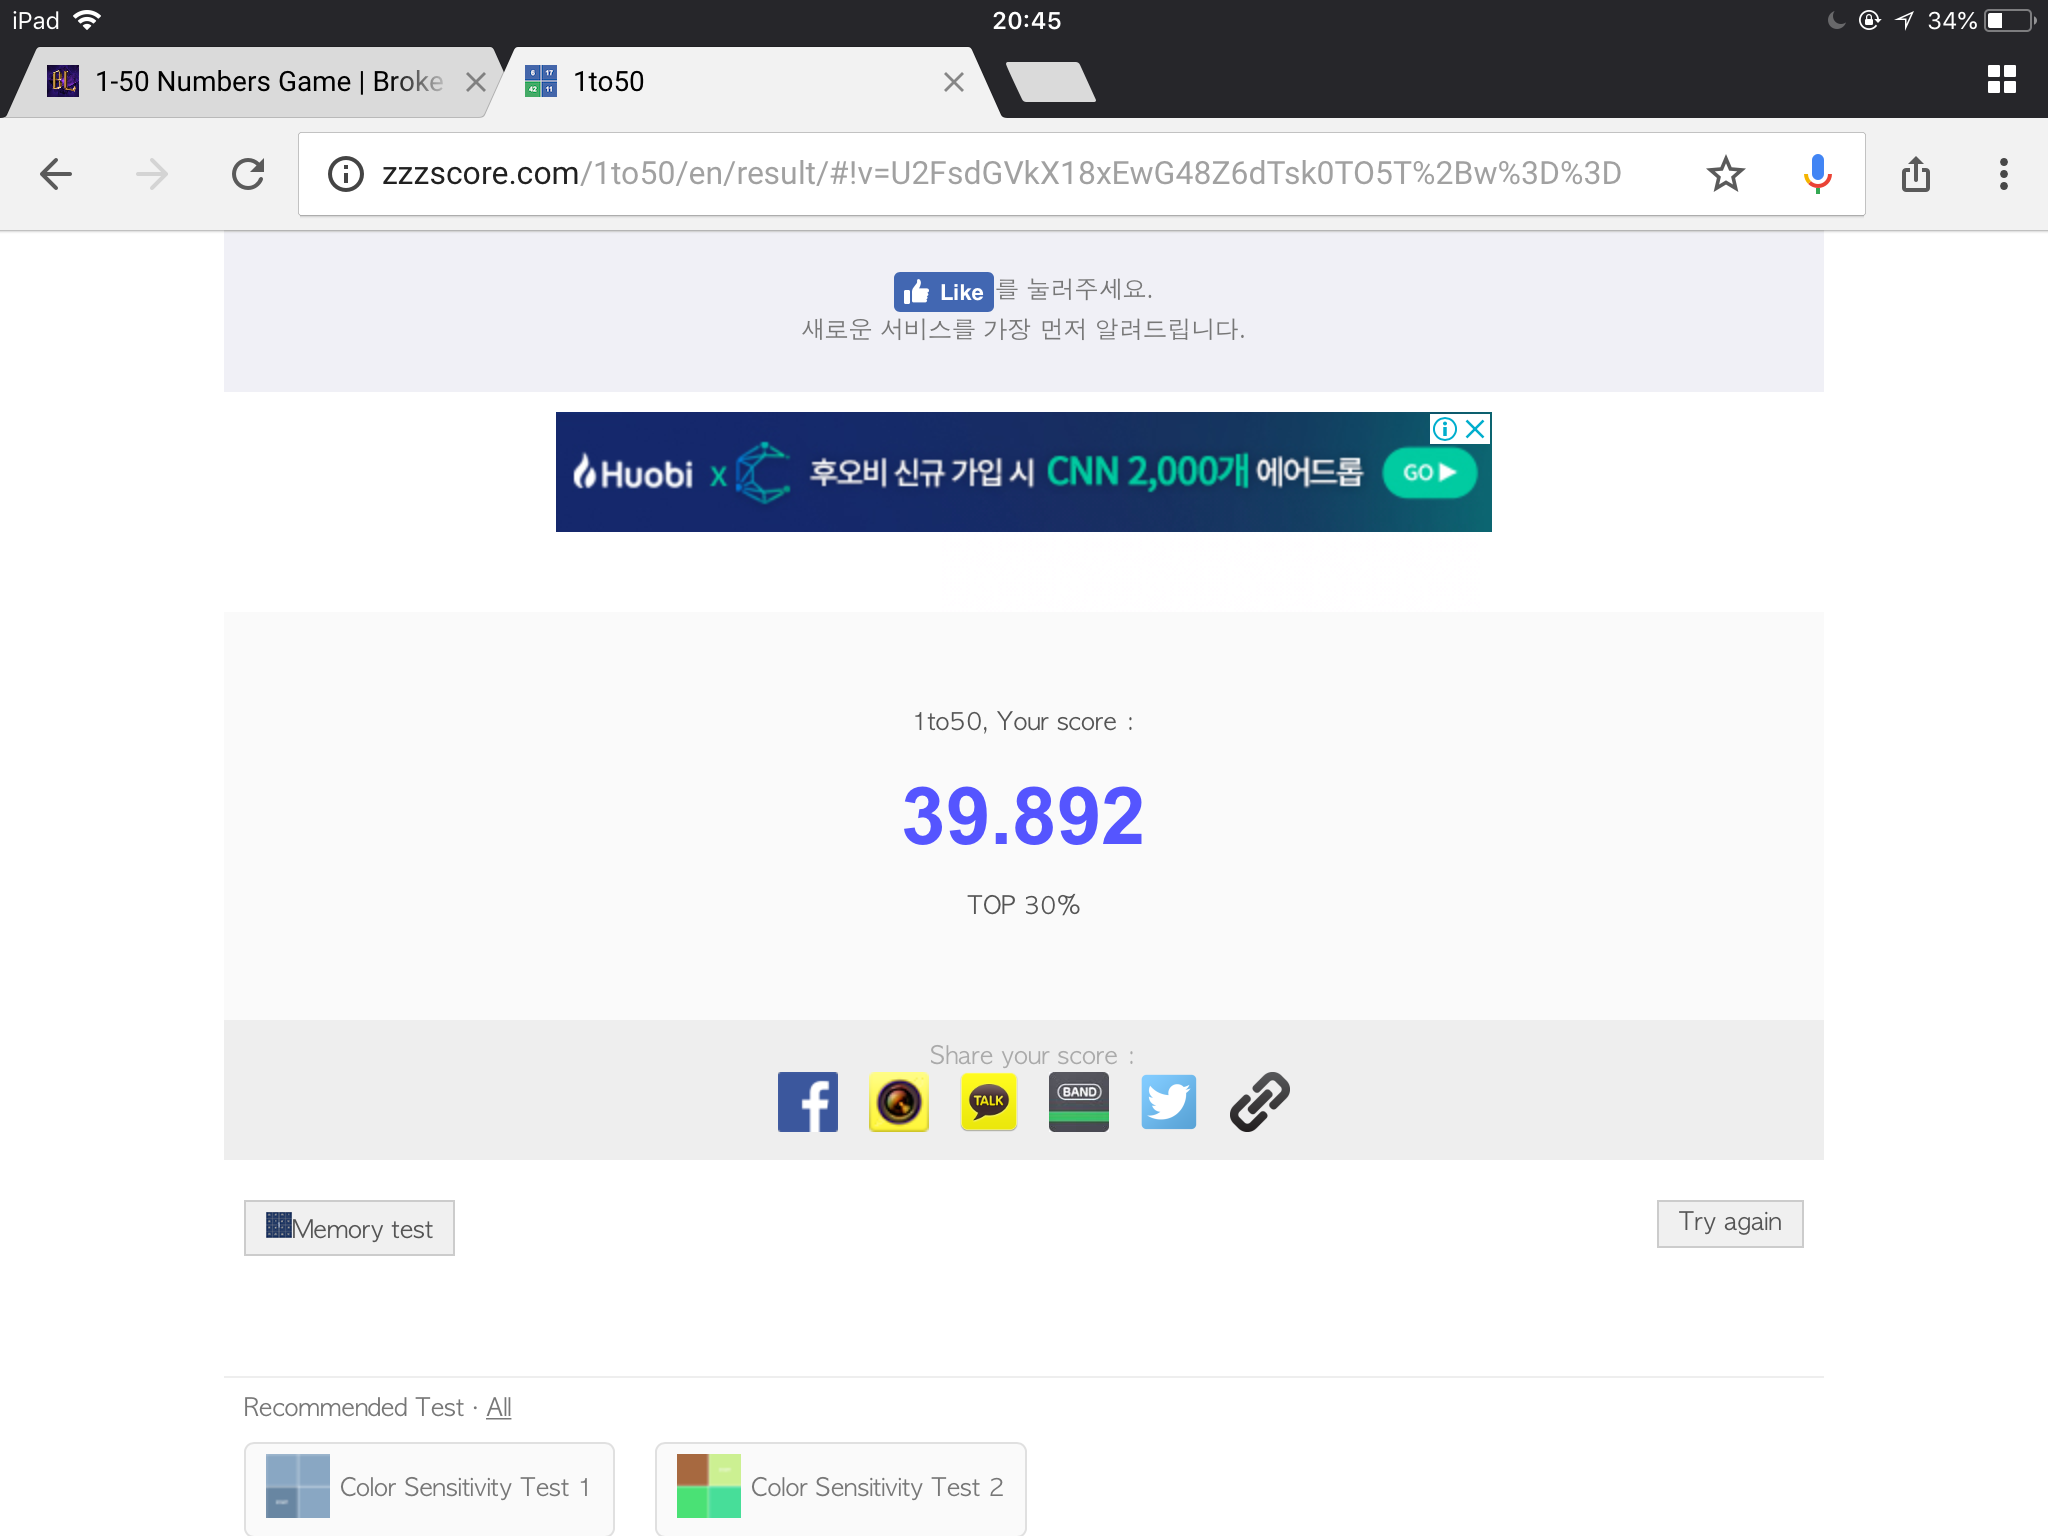The height and width of the screenshot is (1536, 2048).
Task: Open the share sheet icon
Action: click(x=1915, y=174)
